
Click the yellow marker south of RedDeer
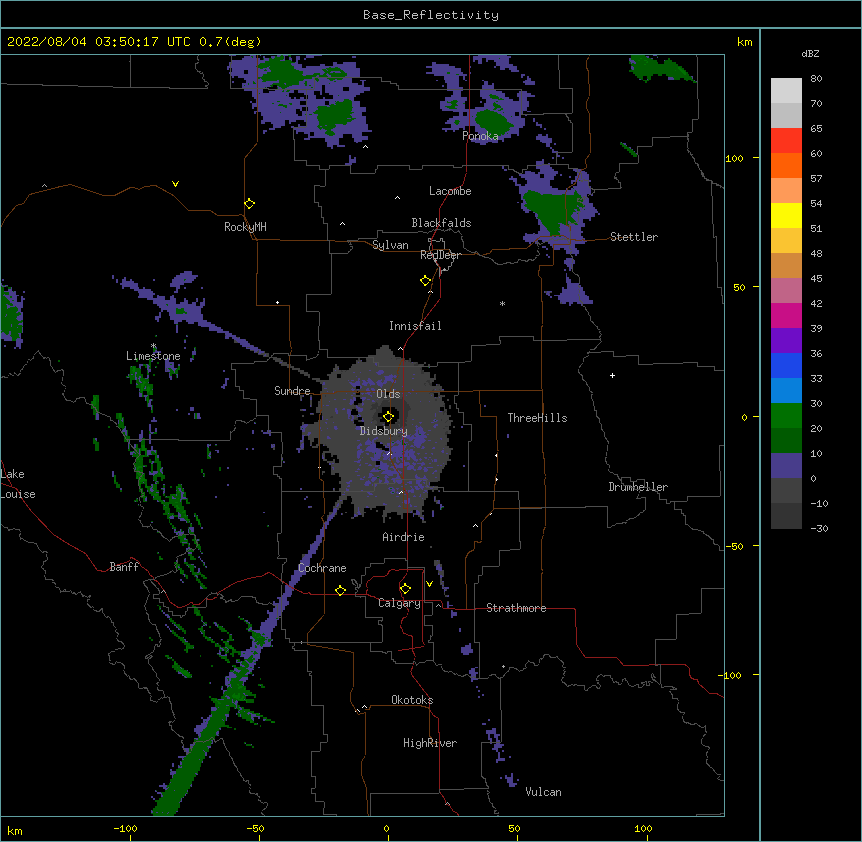pos(425,281)
